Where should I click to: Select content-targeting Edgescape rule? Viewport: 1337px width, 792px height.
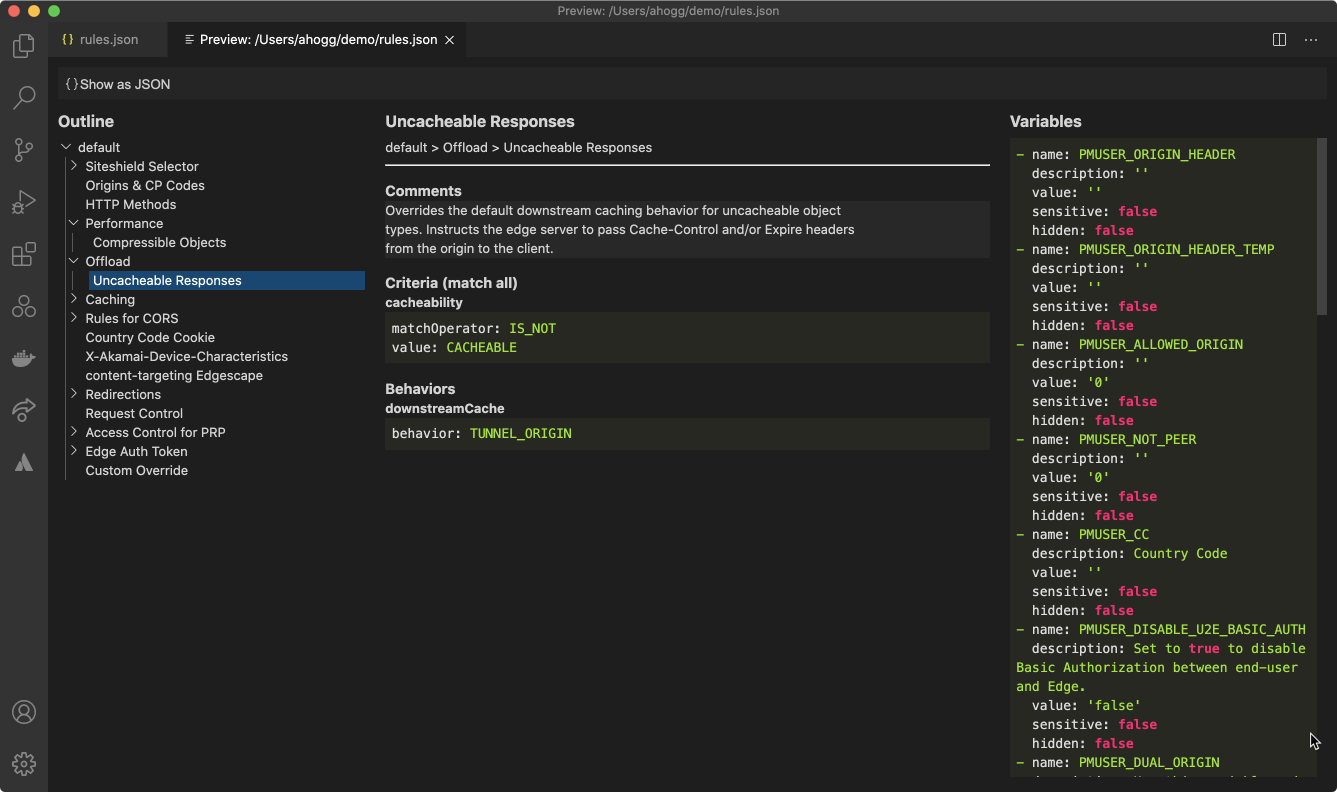[174, 375]
